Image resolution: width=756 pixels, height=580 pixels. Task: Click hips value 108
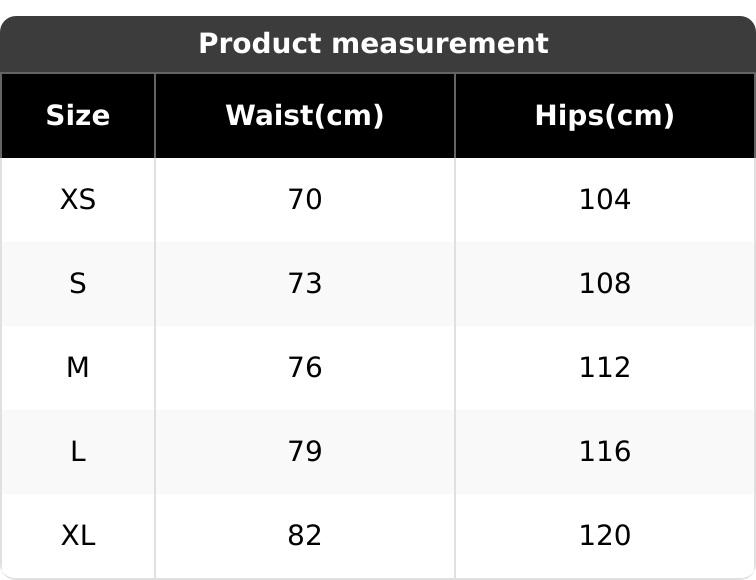[x=605, y=284]
